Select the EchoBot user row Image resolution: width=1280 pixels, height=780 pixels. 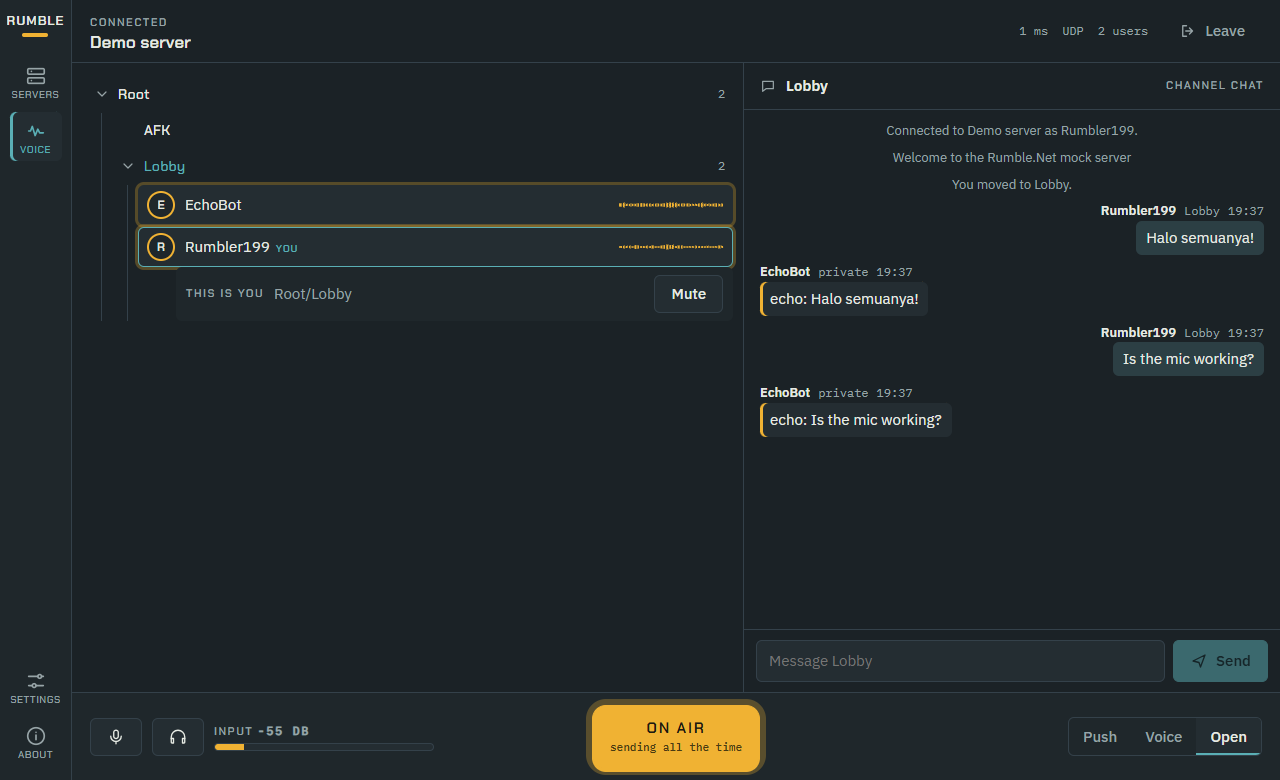click(435, 205)
